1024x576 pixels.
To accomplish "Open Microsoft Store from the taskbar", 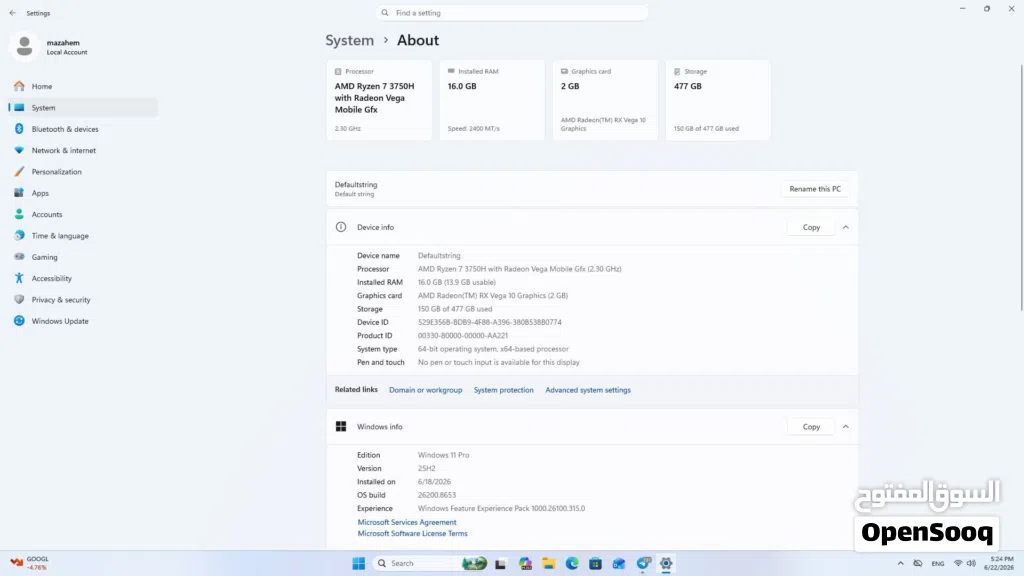I will (x=595, y=564).
